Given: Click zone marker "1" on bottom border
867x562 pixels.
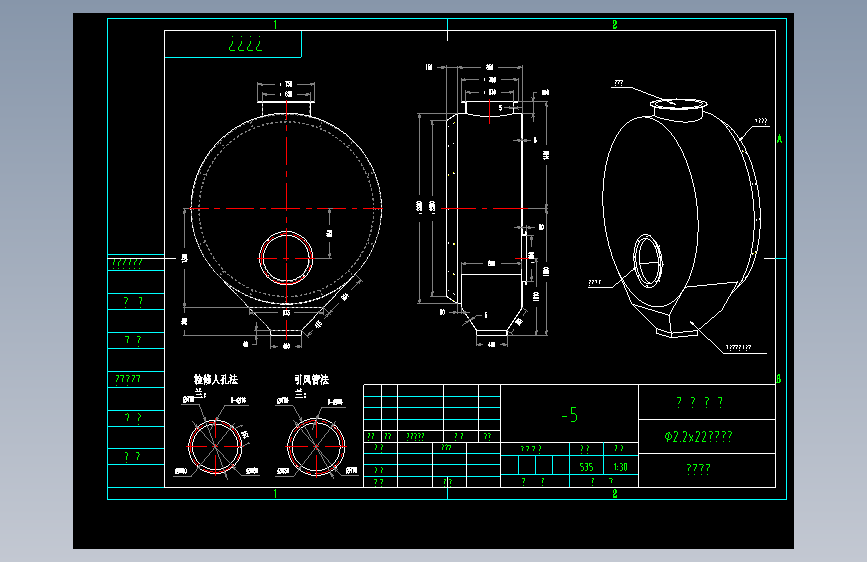Looking at the screenshot, I should (275, 493).
